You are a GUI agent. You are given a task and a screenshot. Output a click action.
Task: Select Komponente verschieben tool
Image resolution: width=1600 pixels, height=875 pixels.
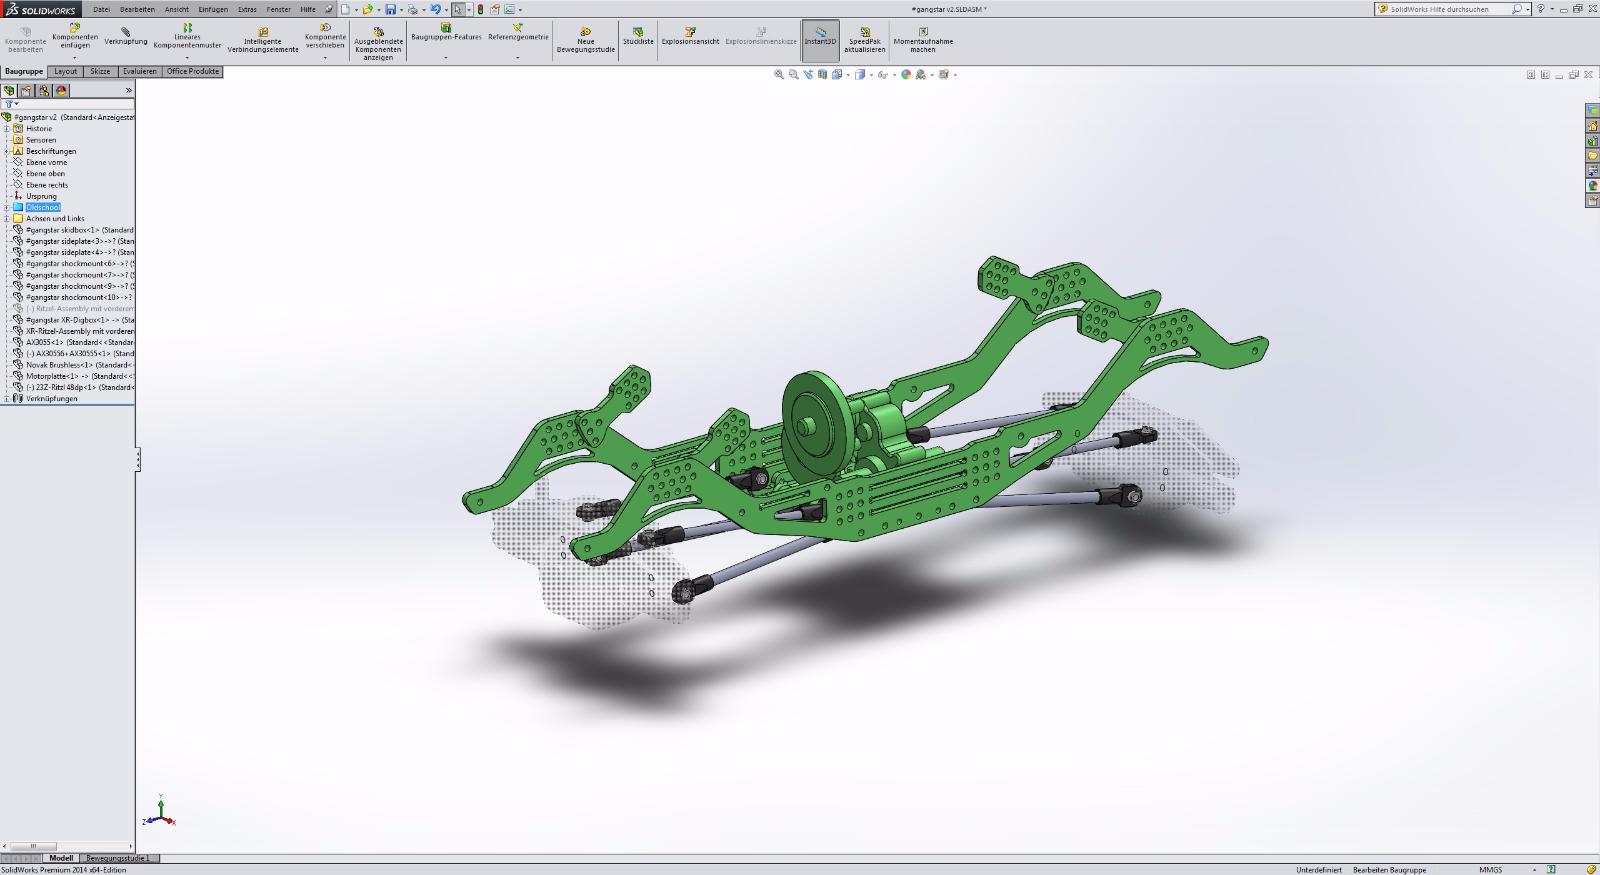(x=325, y=36)
